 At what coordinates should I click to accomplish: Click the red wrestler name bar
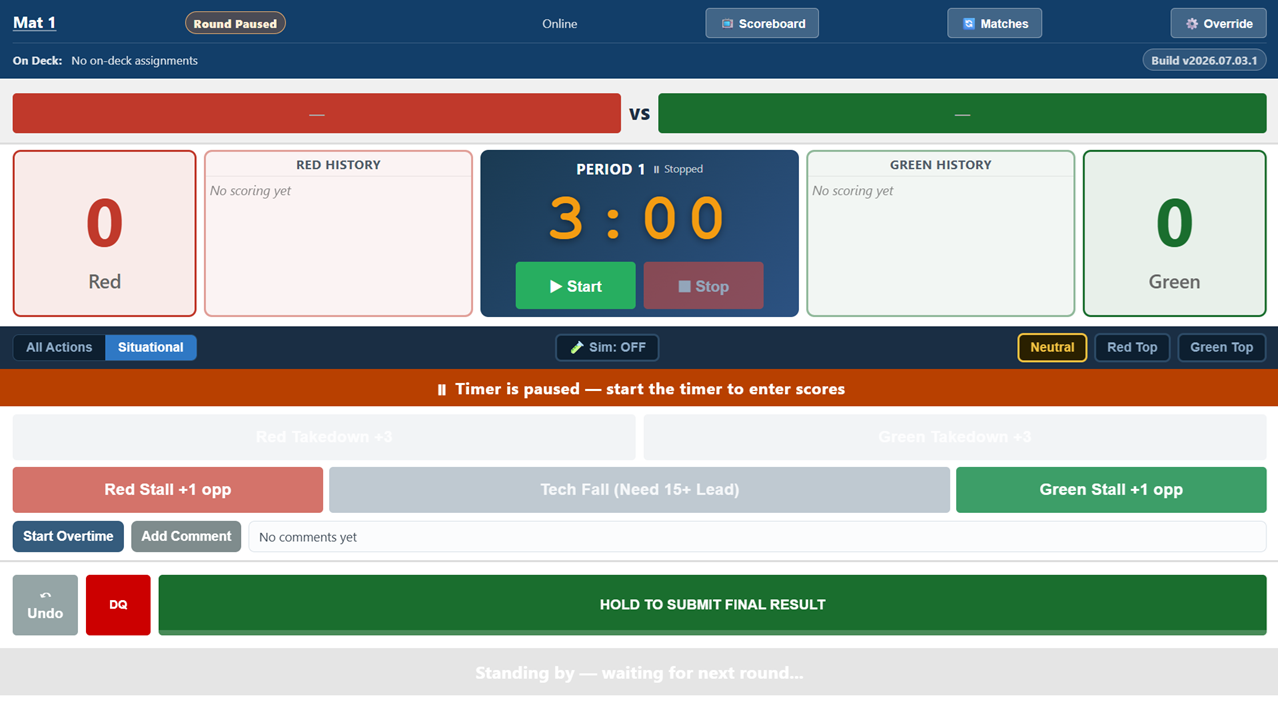click(x=317, y=113)
